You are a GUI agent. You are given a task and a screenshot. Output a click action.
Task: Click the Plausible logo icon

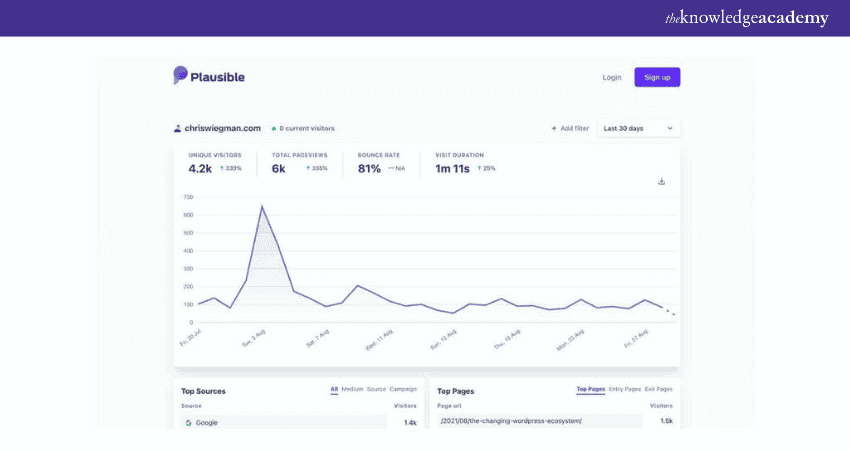(180, 76)
